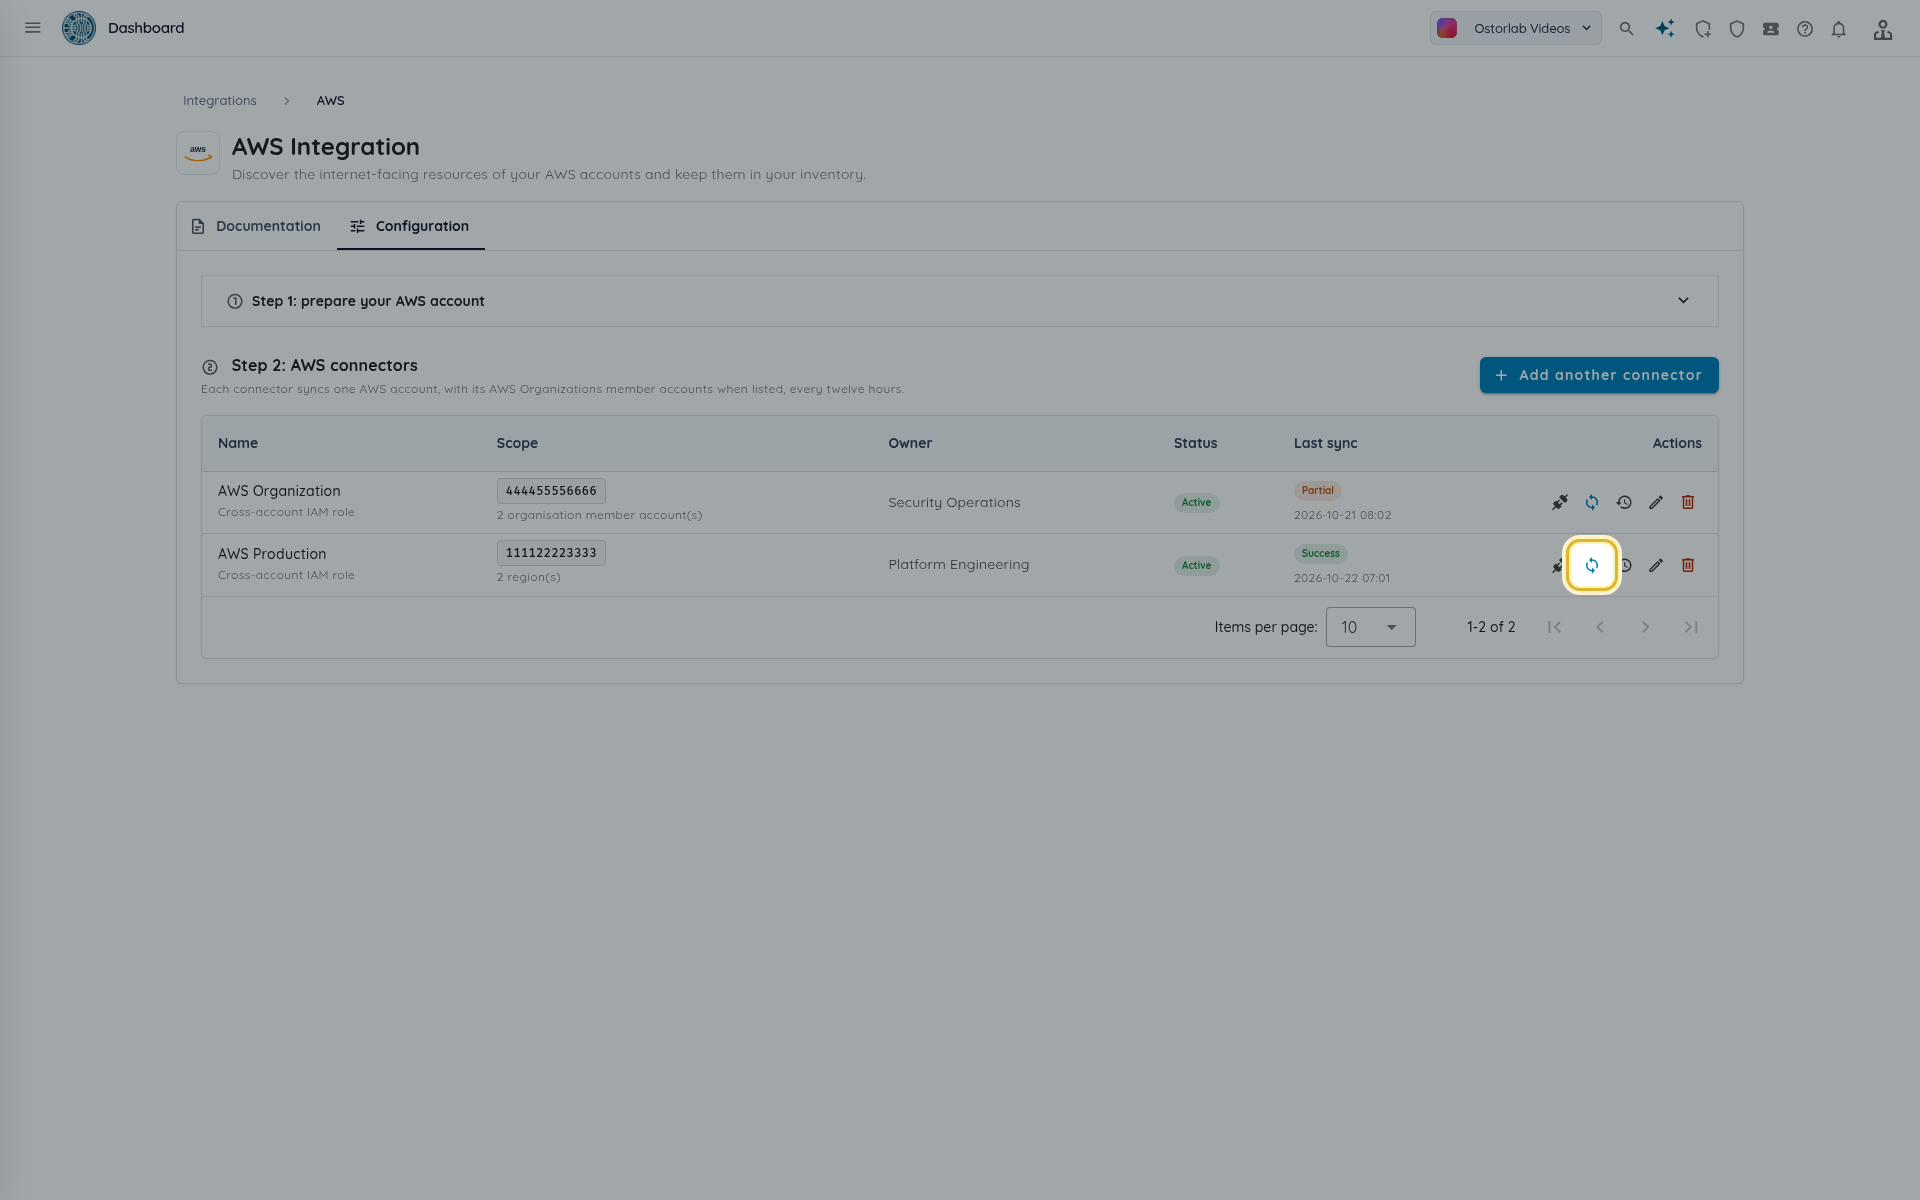The width and height of the screenshot is (1920, 1200).
Task: Open the notifications bell
Action: coord(1839,29)
